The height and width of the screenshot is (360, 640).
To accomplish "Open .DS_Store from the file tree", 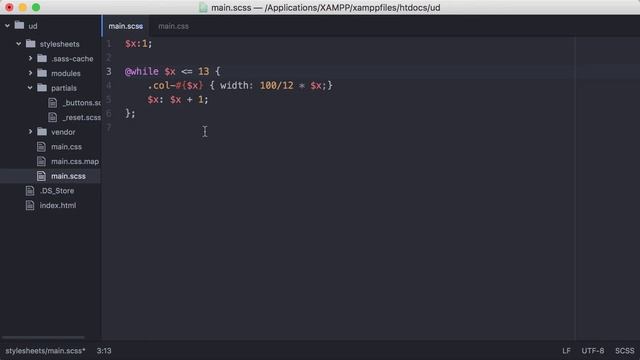I will click(x=57, y=191).
